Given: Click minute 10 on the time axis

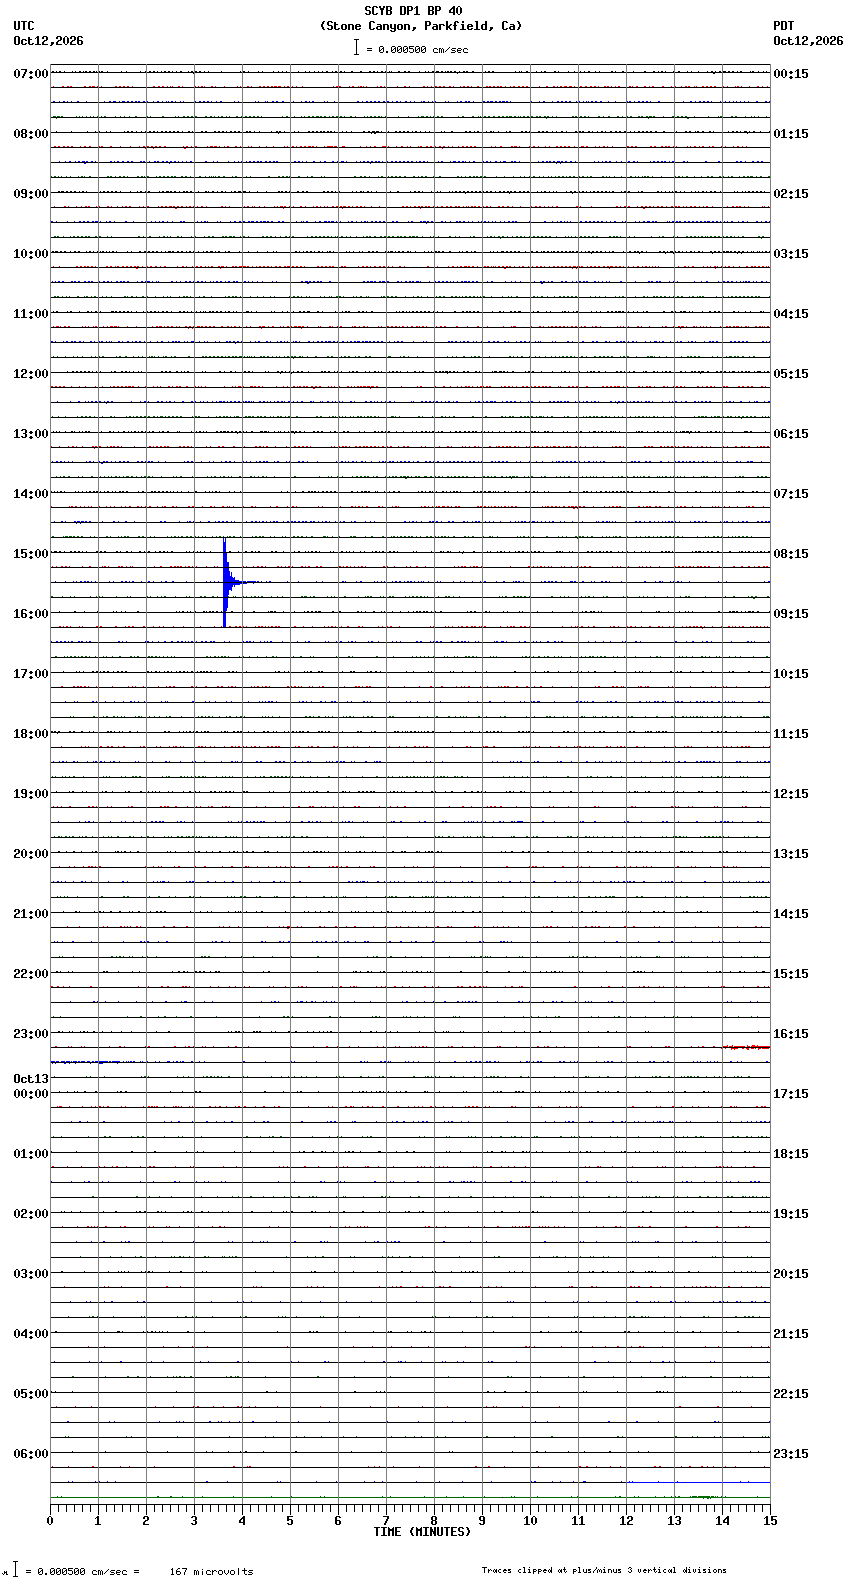Looking at the screenshot, I should (x=530, y=1521).
